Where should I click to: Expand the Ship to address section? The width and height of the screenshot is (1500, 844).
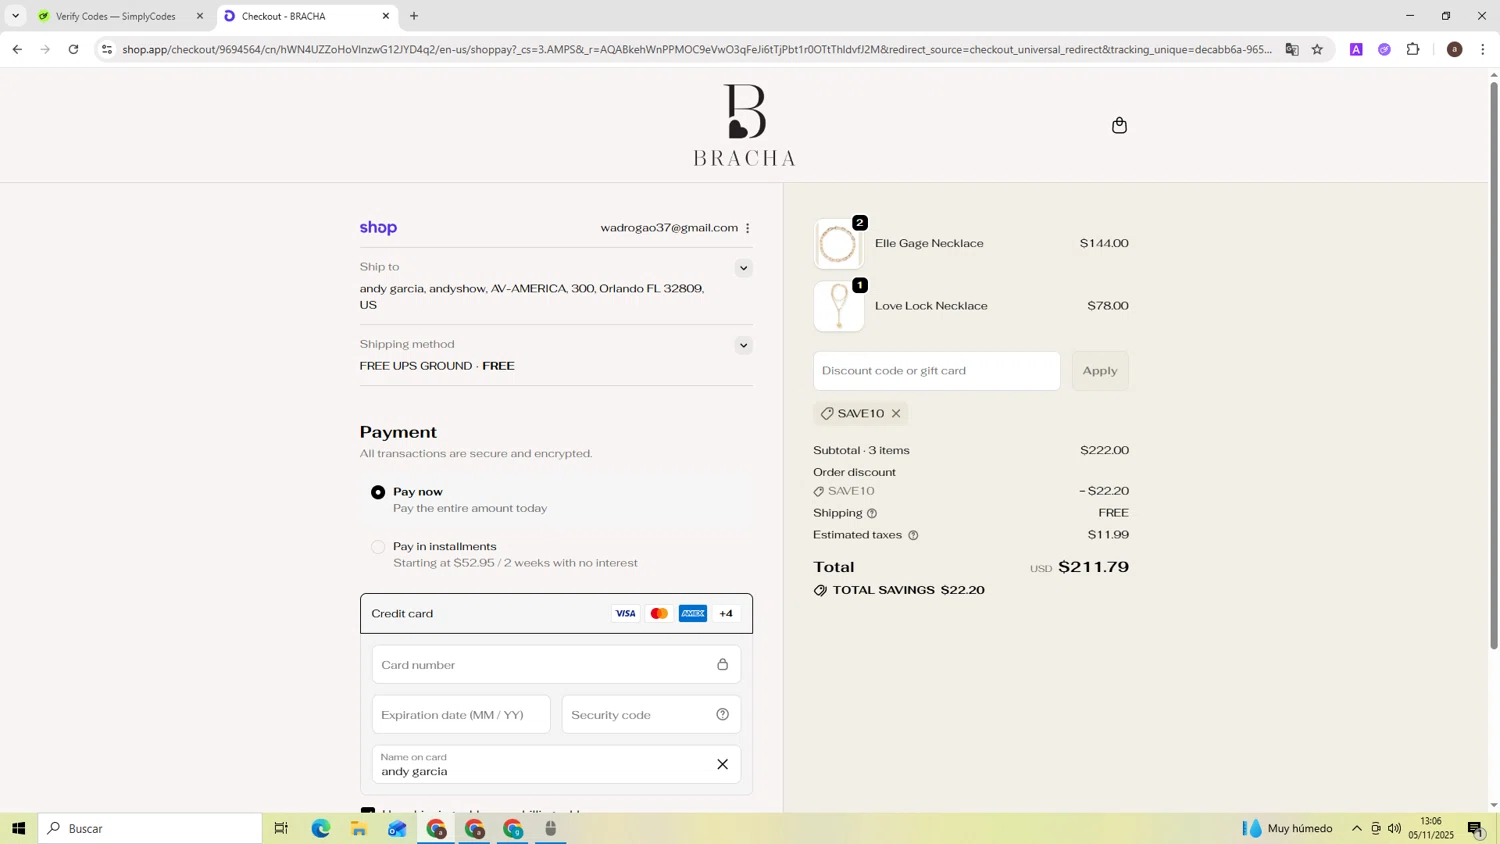pyautogui.click(x=743, y=268)
